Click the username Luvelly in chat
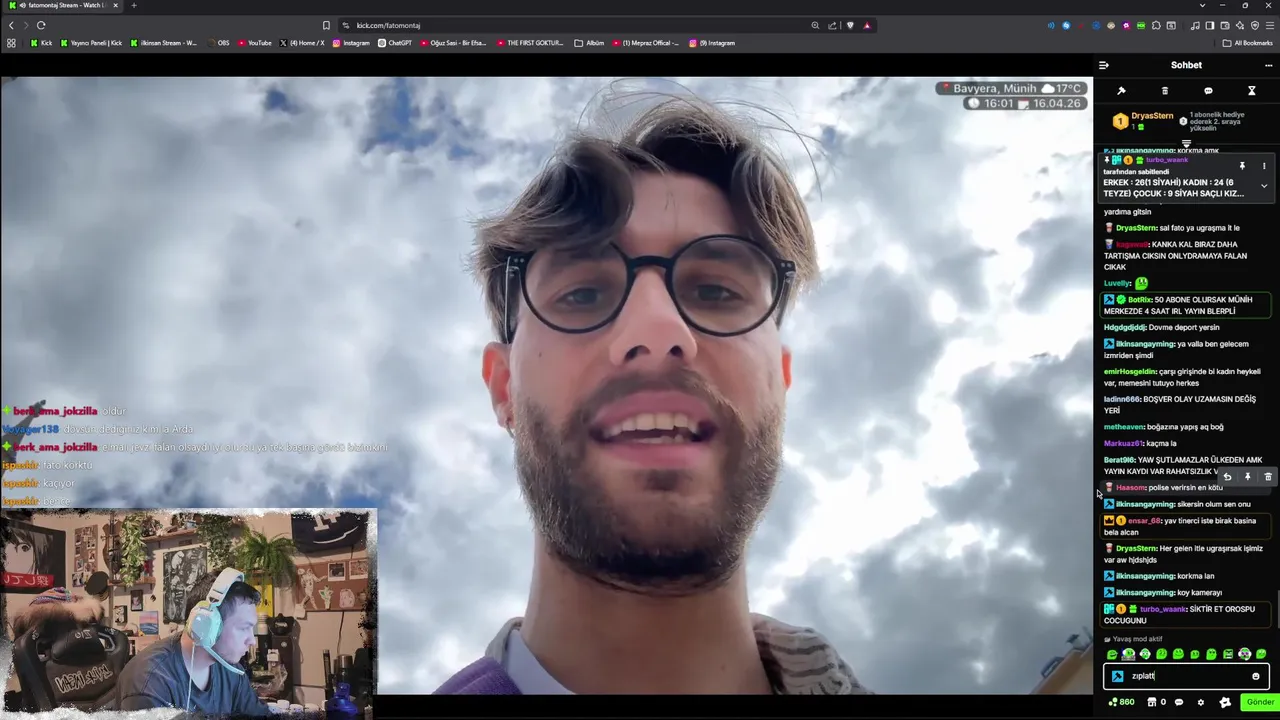Screen dimensions: 1280x720 click(x=1117, y=284)
